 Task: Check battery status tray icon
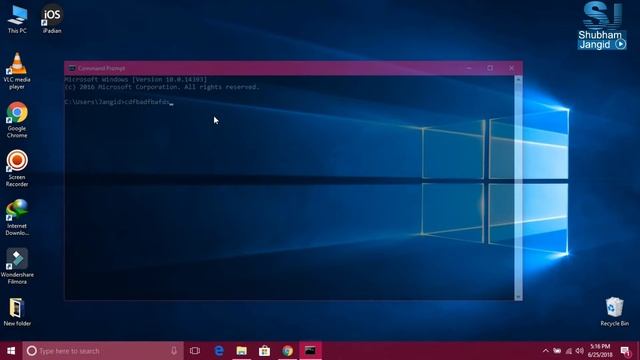[557, 351]
